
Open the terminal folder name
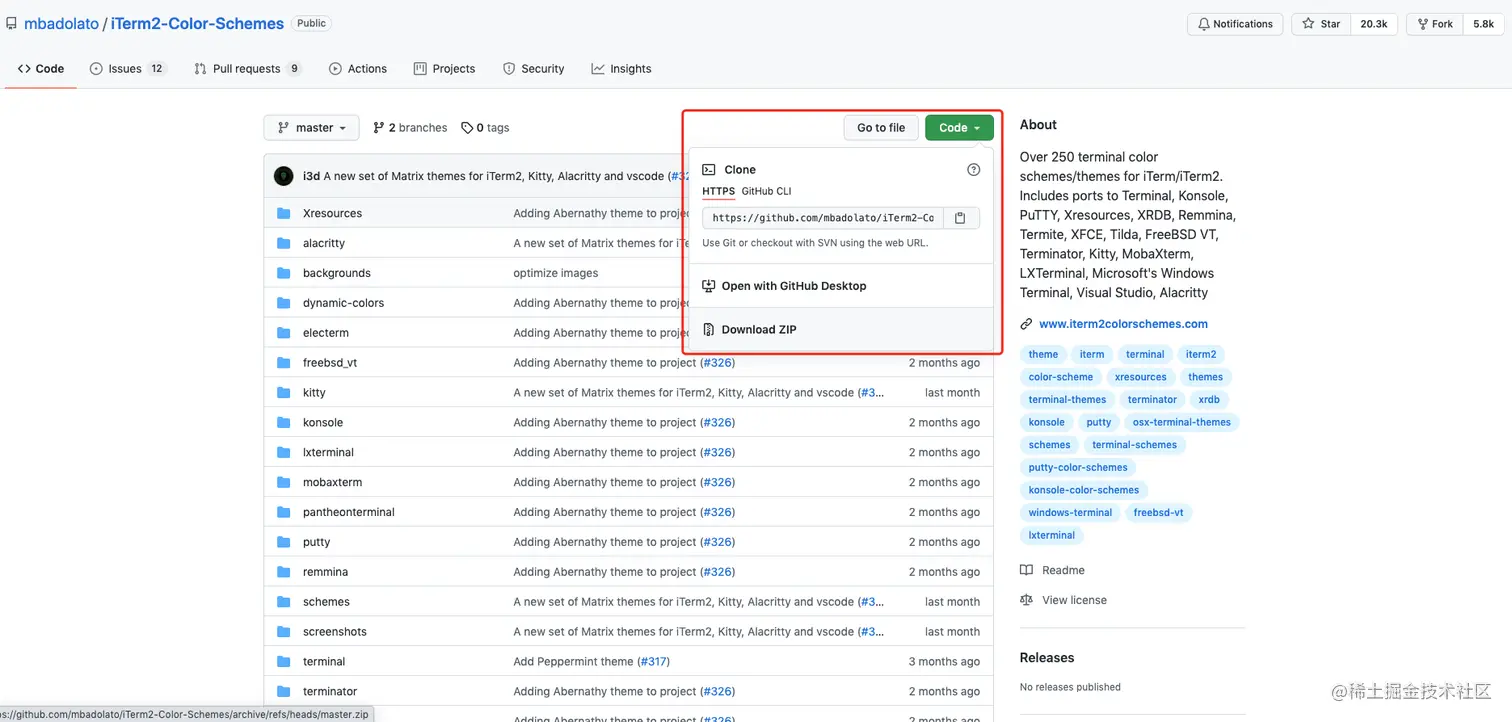(x=324, y=662)
